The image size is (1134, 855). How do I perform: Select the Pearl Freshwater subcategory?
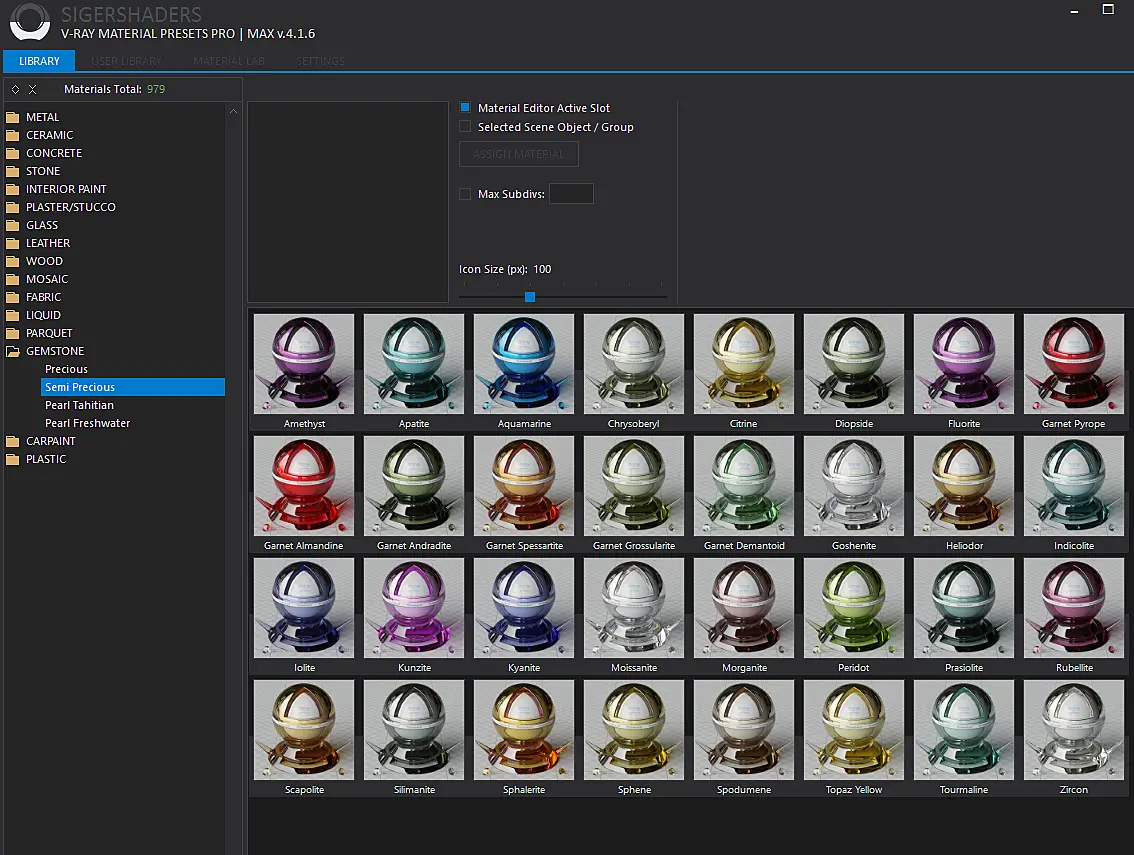(88, 423)
